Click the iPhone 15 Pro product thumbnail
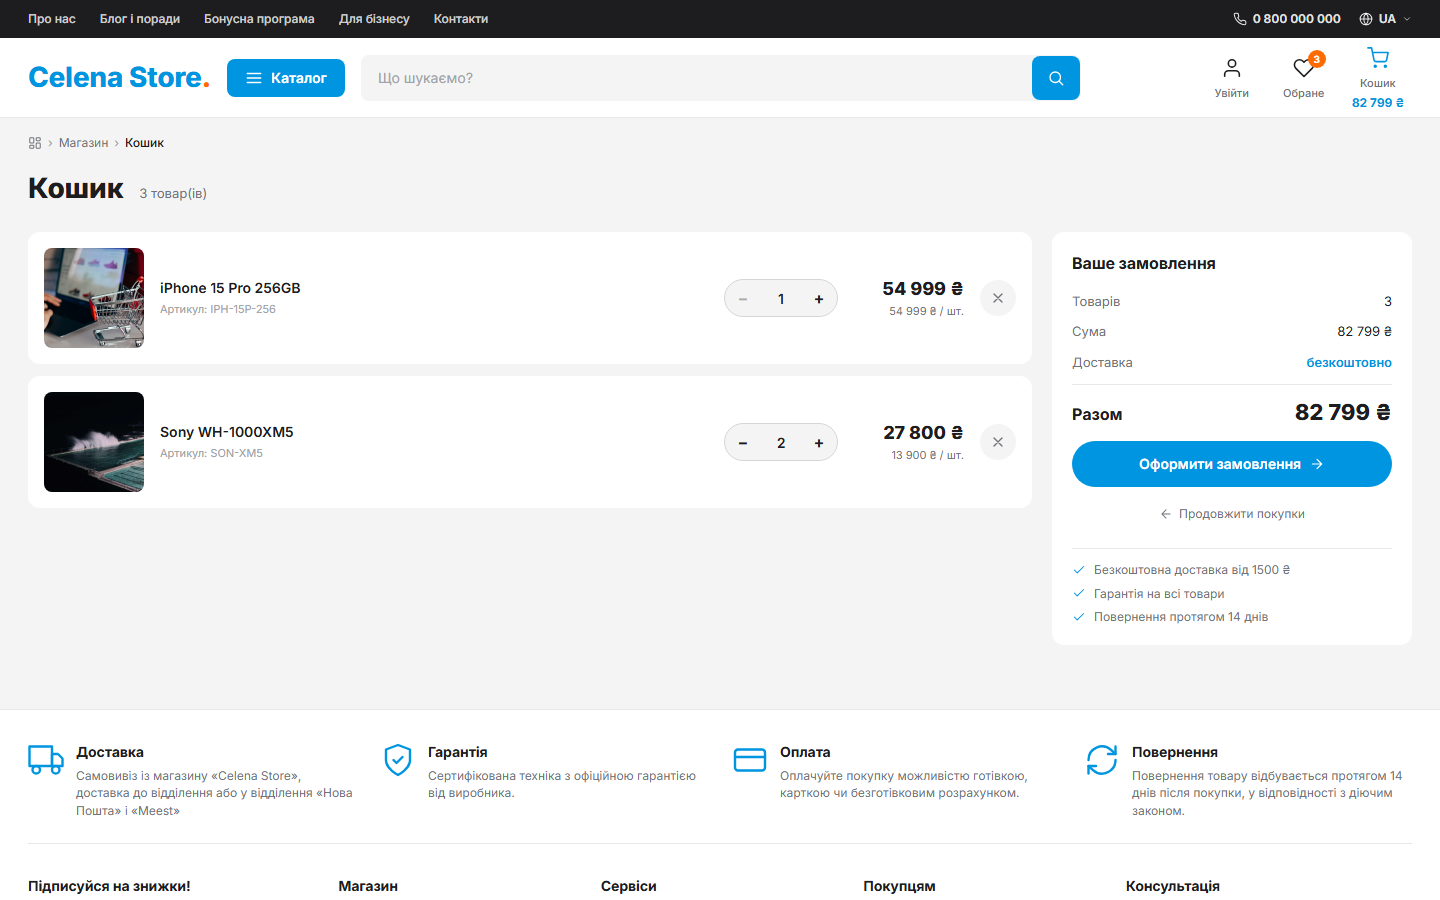The width and height of the screenshot is (1440, 900). [94, 298]
